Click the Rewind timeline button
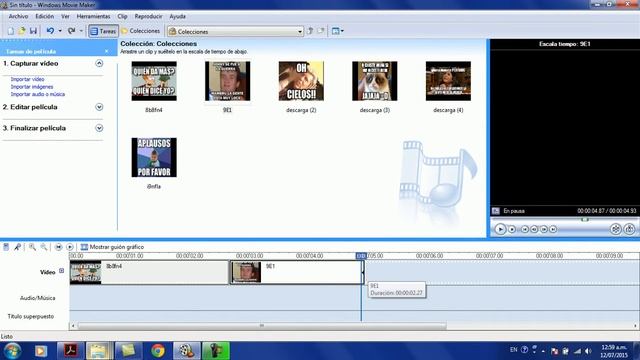The height and width of the screenshot is (360, 640). (58, 247)
